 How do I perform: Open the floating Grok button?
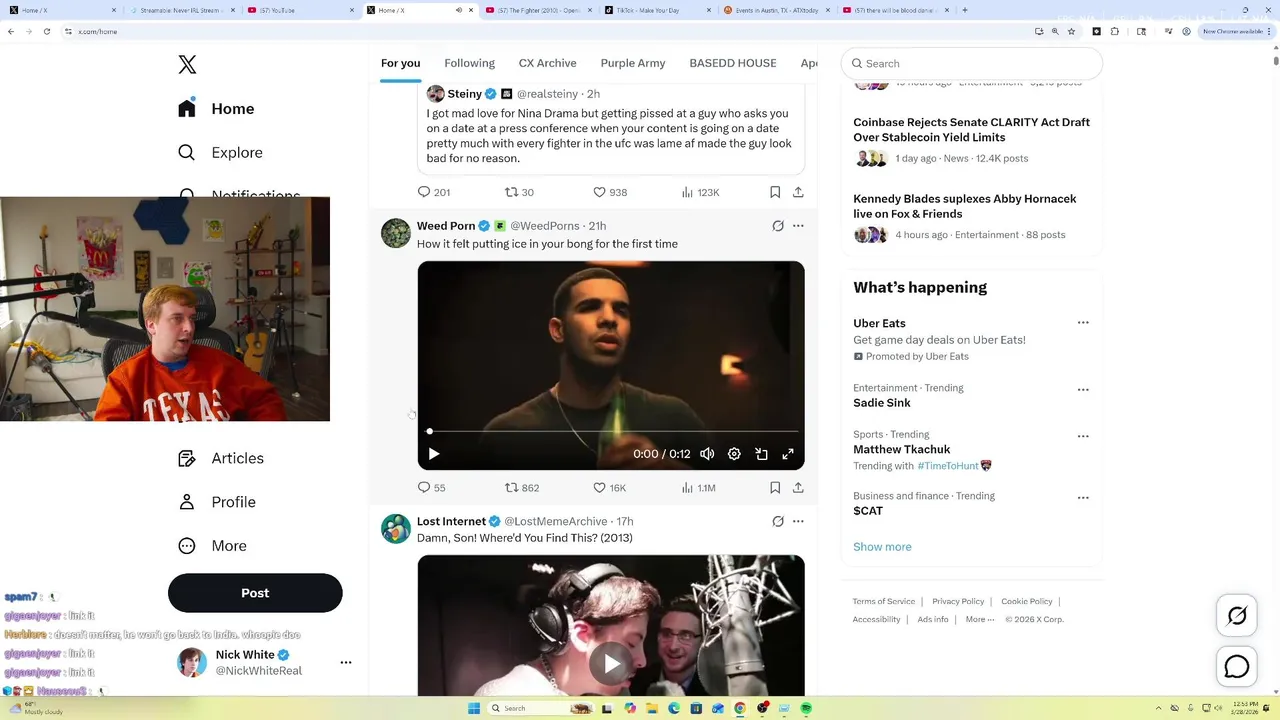(1237, 616)
